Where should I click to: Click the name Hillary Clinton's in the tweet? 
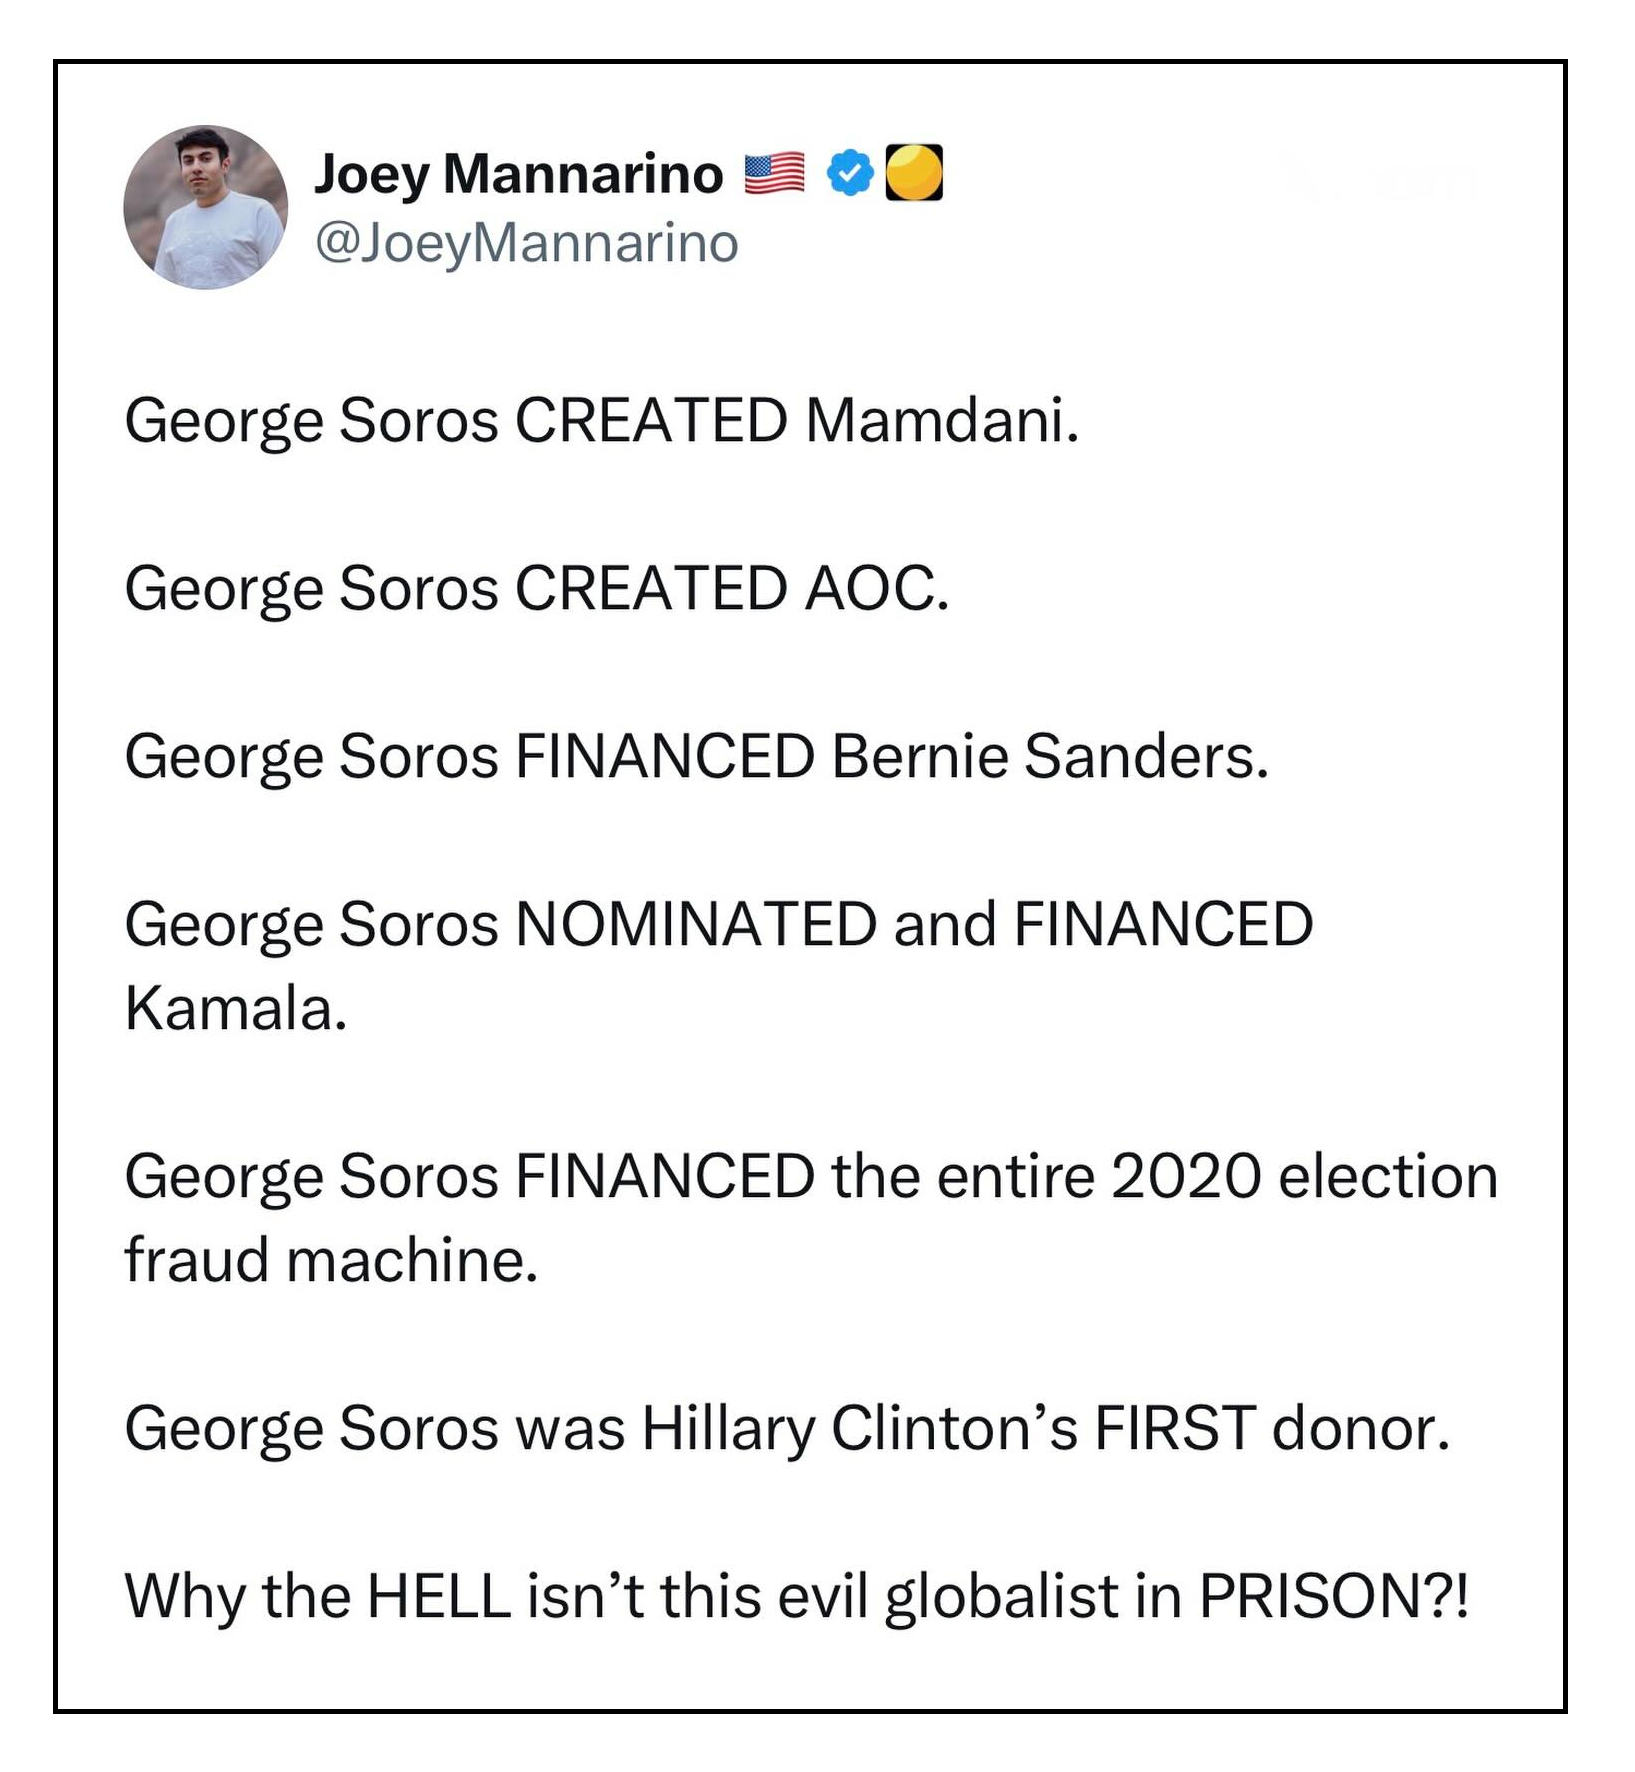pyautogui.click(x=859, y=1428)
